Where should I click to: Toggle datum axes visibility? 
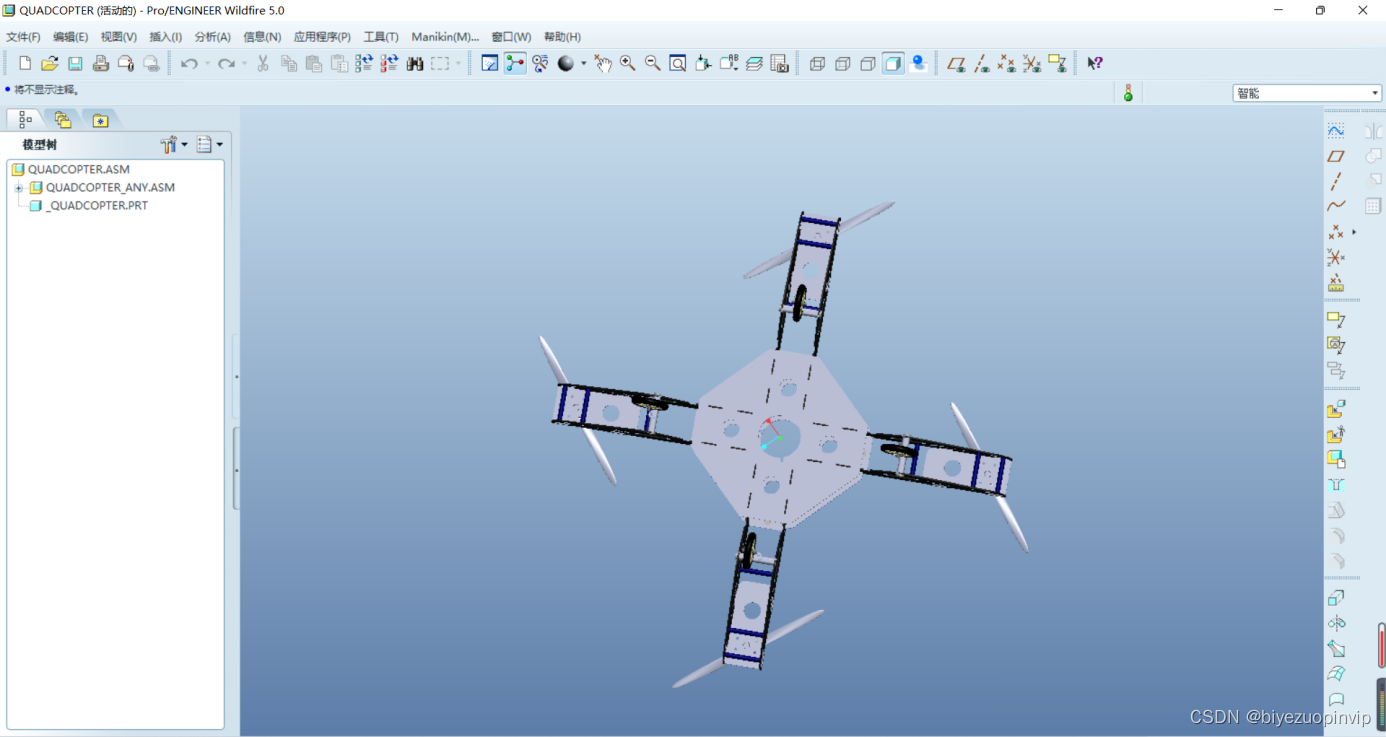(x=981, y=63)
